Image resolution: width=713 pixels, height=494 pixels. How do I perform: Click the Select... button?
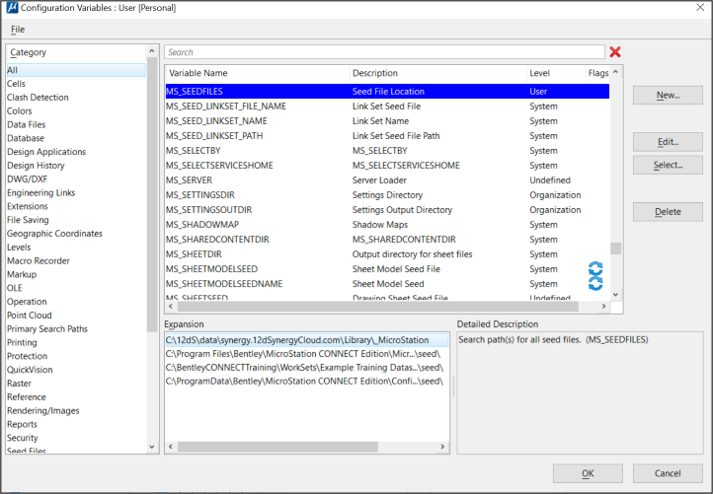coord(667,165)
